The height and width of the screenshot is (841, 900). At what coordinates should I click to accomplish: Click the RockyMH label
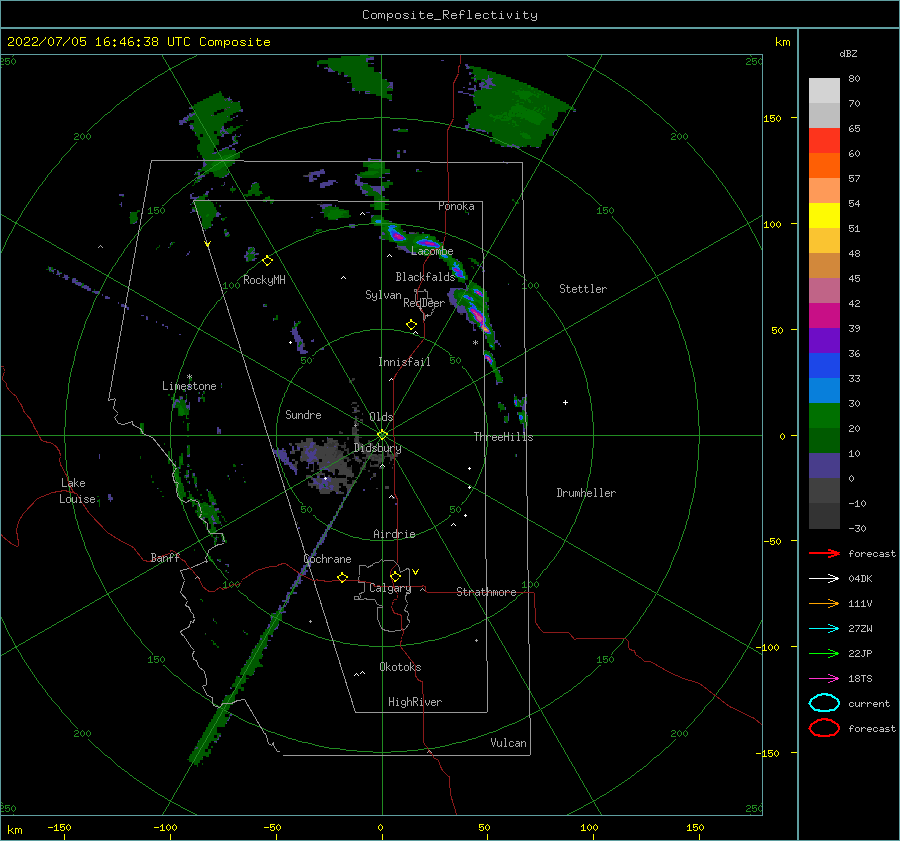tap(264, 280)
